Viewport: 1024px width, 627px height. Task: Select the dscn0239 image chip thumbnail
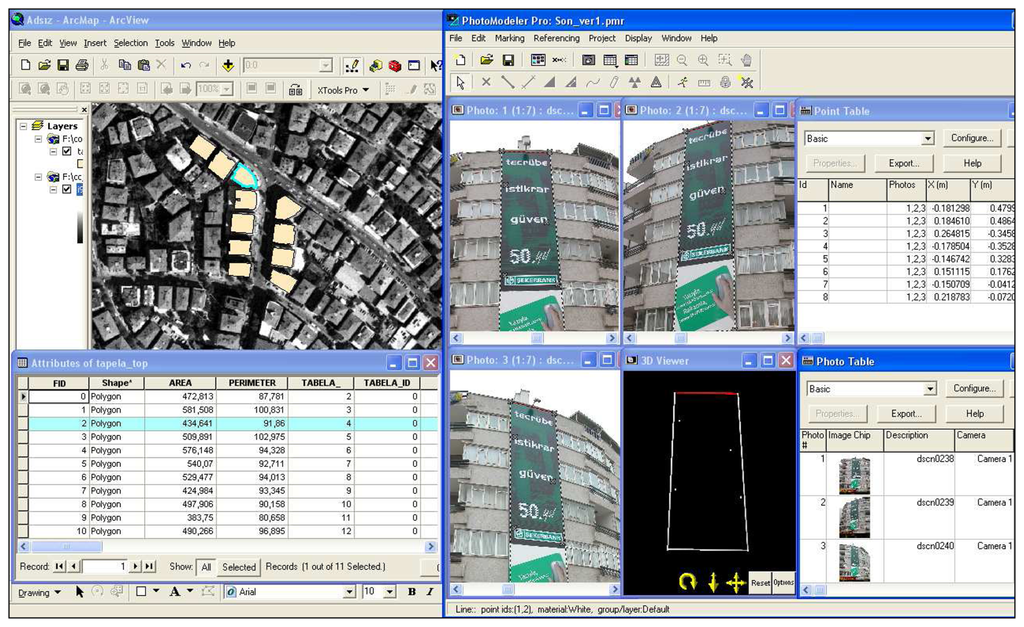pyautogui.click(x=853, y=517)
